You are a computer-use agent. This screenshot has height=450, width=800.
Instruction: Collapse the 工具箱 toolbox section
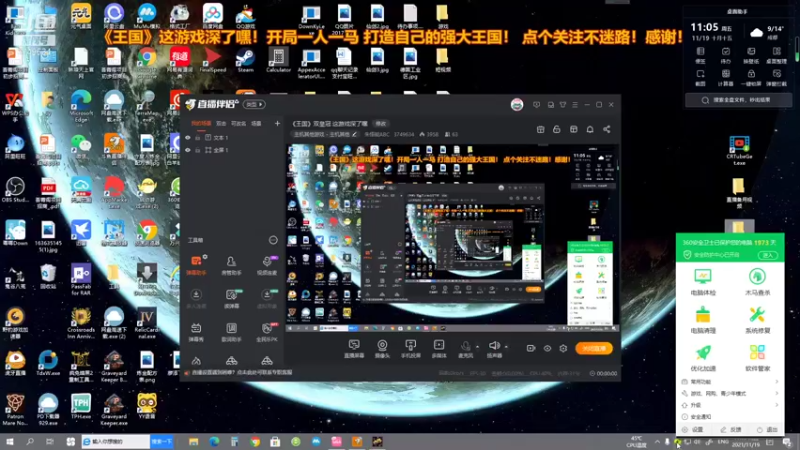273,240
